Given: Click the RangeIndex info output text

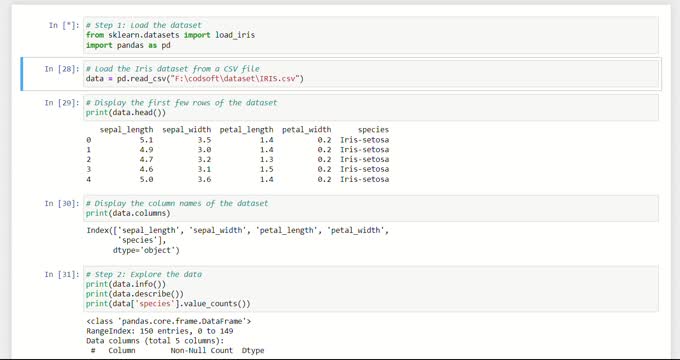Looking at the screenshot, I should [x=160, y=331].
